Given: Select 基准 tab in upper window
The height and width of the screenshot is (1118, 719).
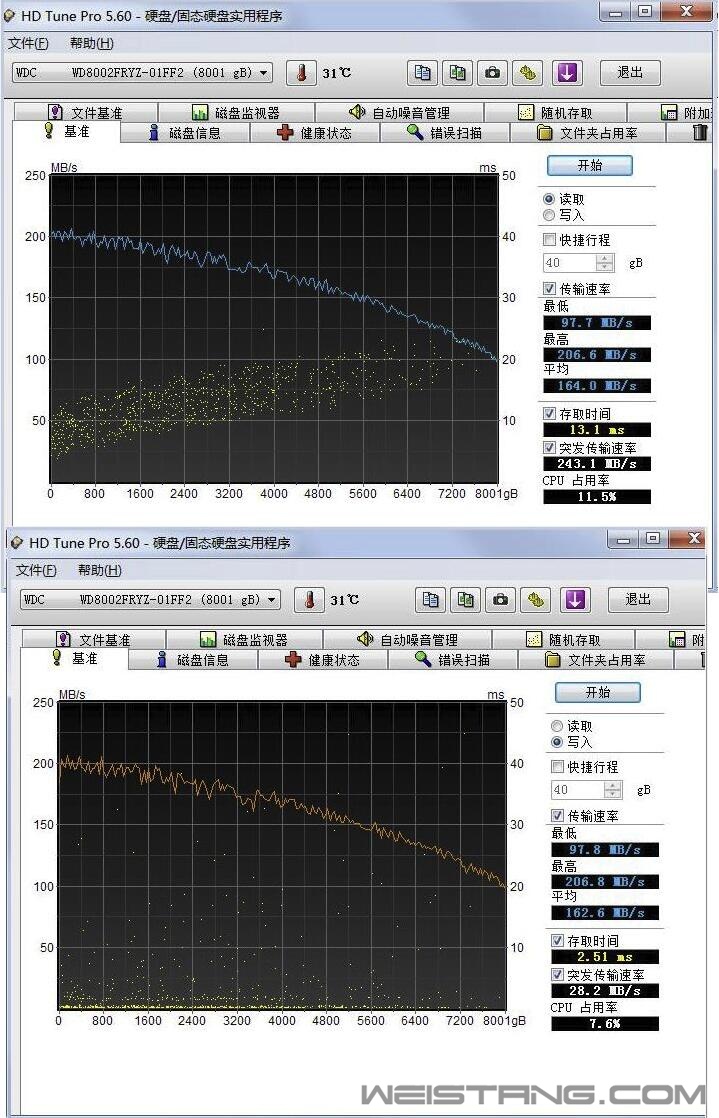Looking at the screenshot, I should [66, 131].
